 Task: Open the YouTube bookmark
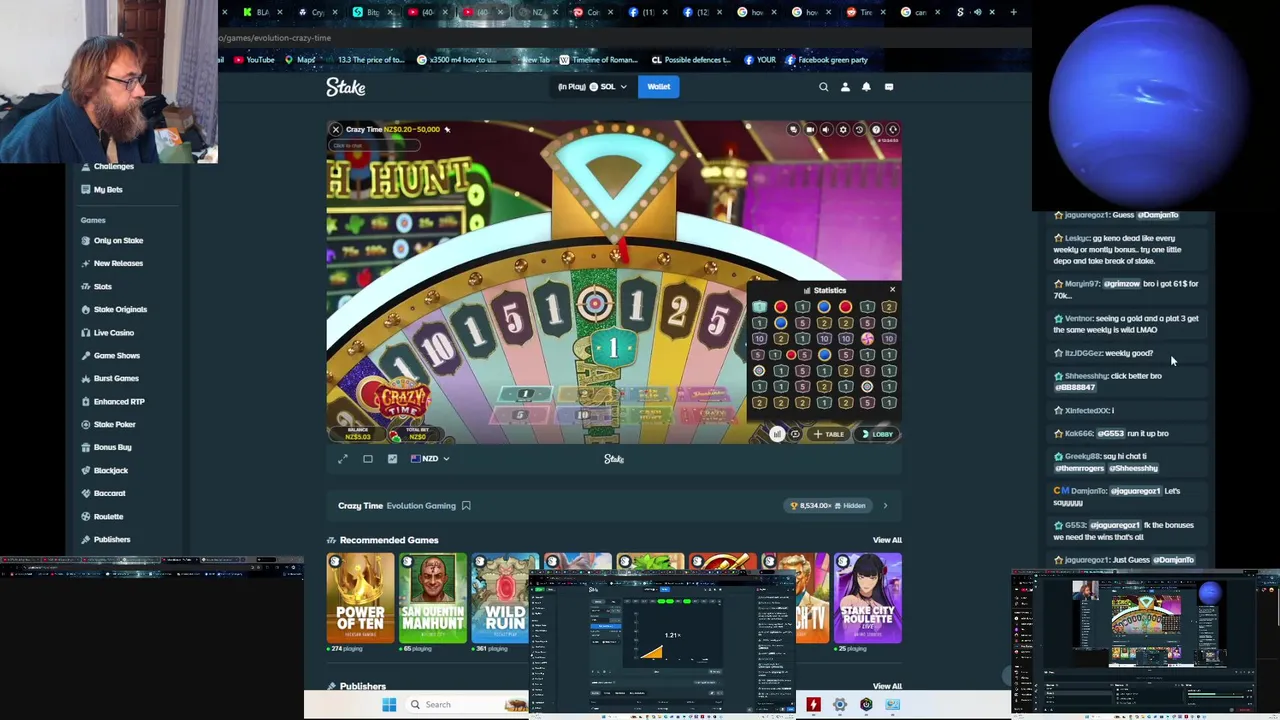(x=254, y=60)
